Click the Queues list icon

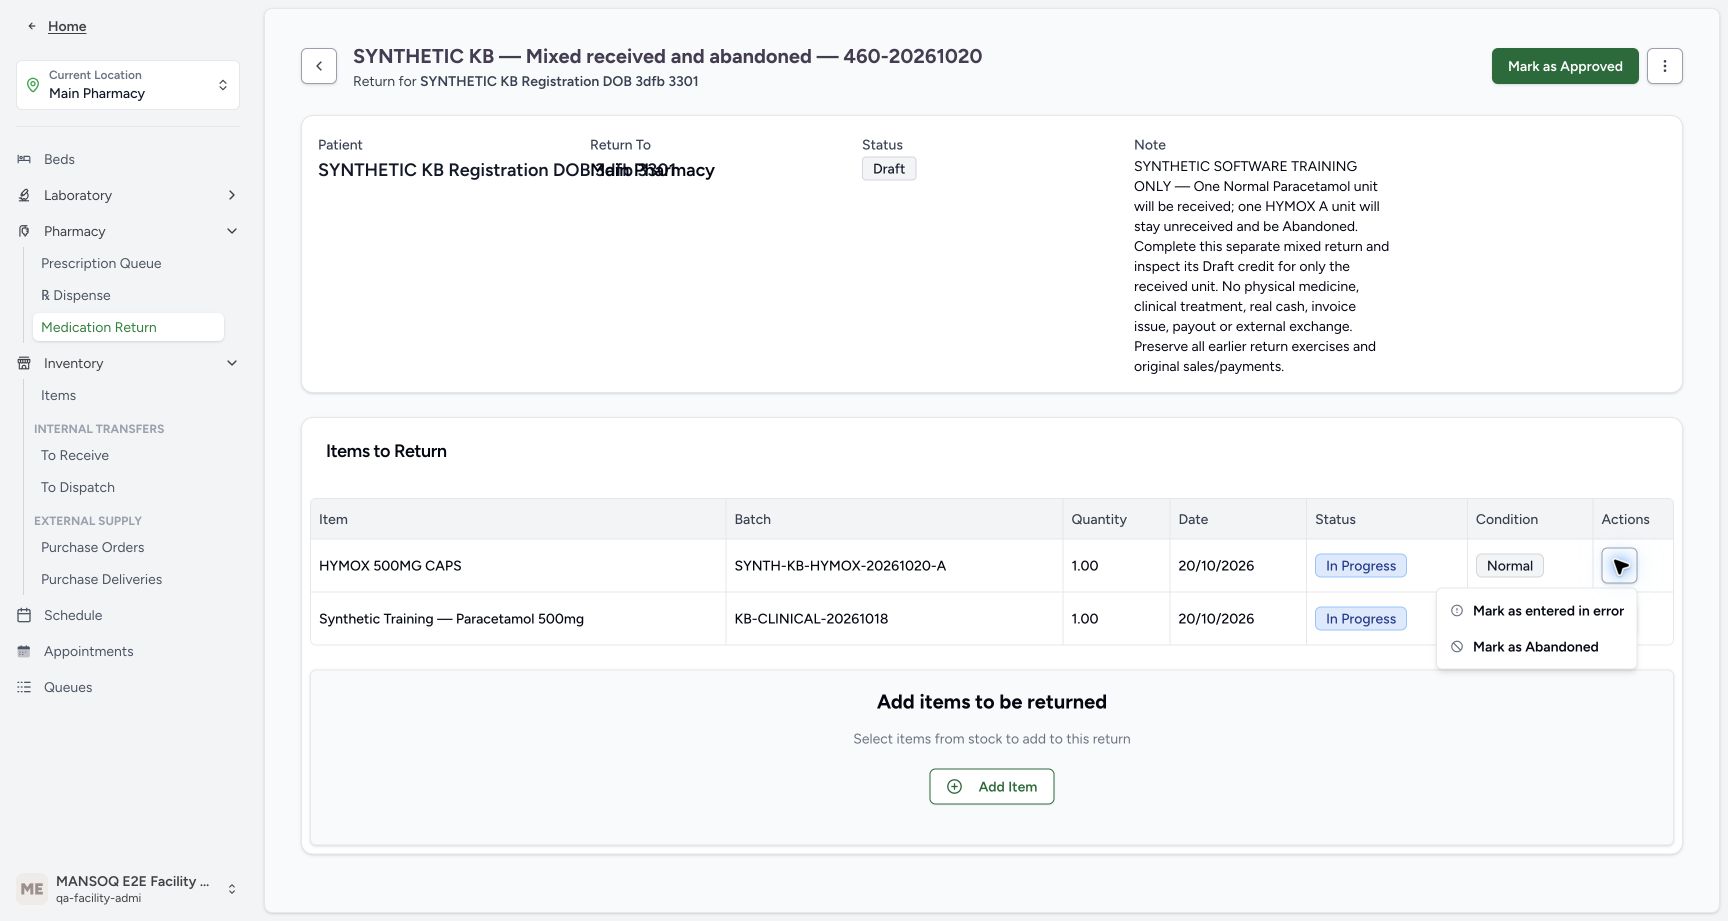[24, 687]
